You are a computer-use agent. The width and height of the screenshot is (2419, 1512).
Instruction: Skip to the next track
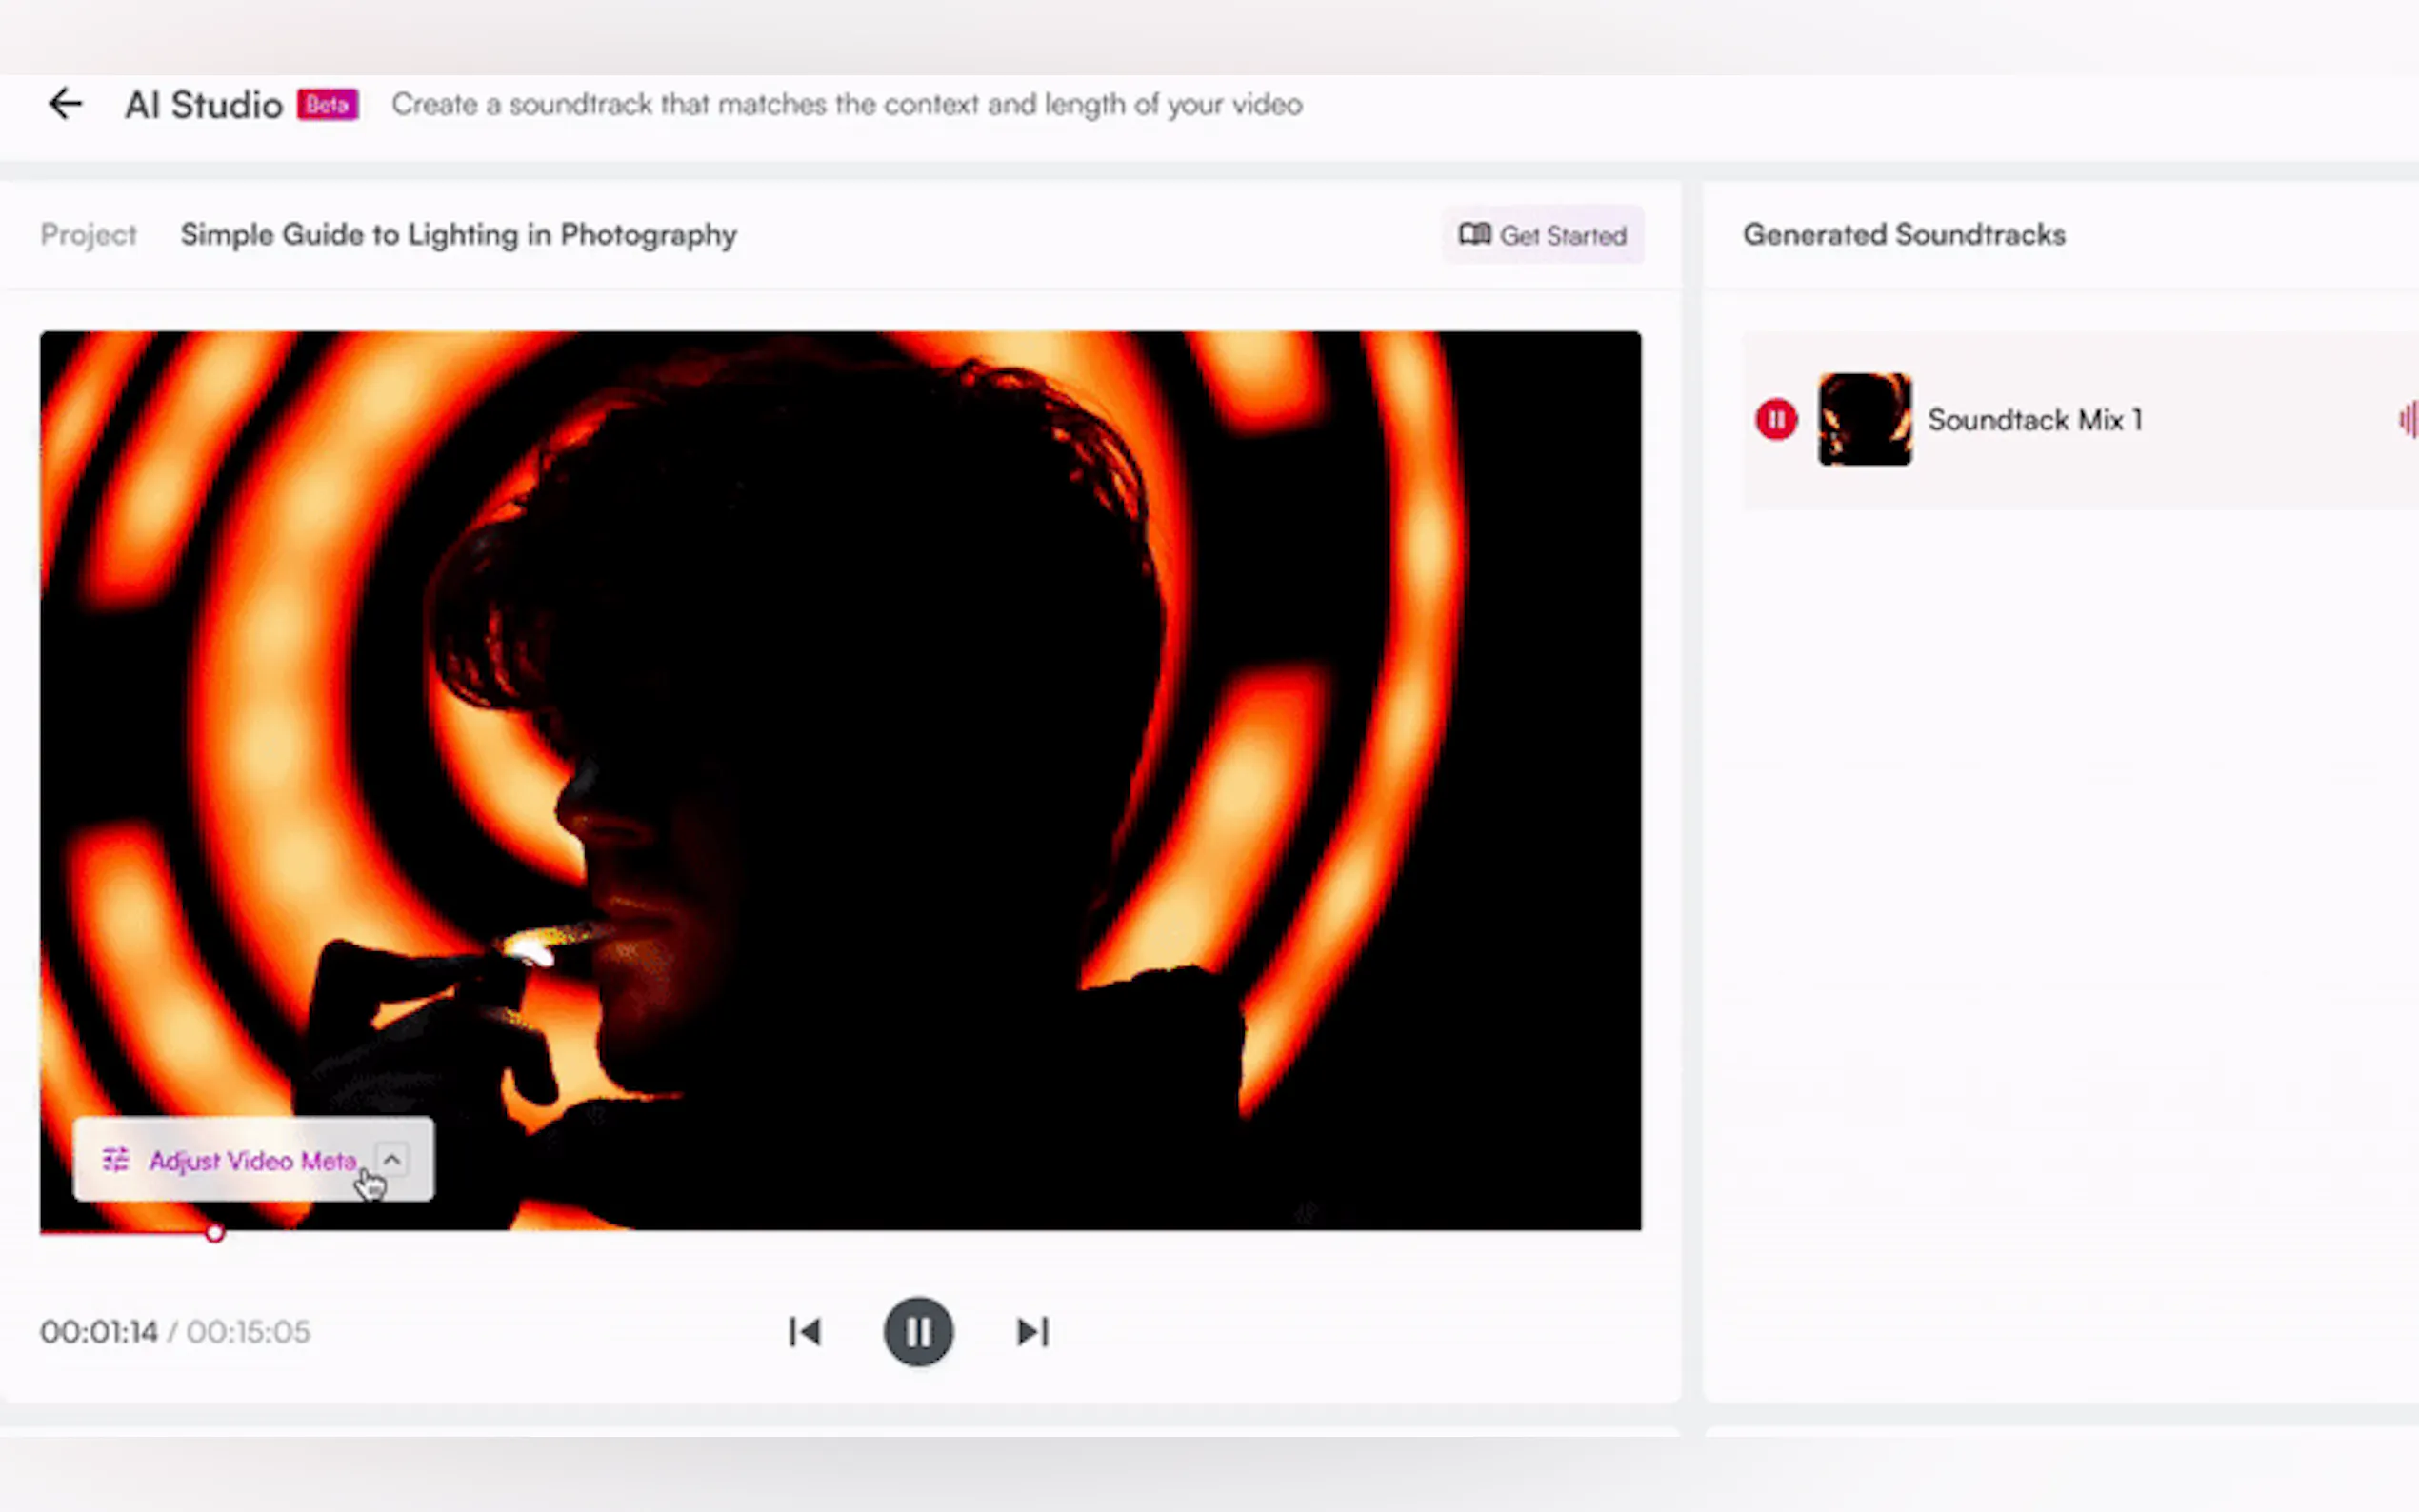coord(1032,1331)
